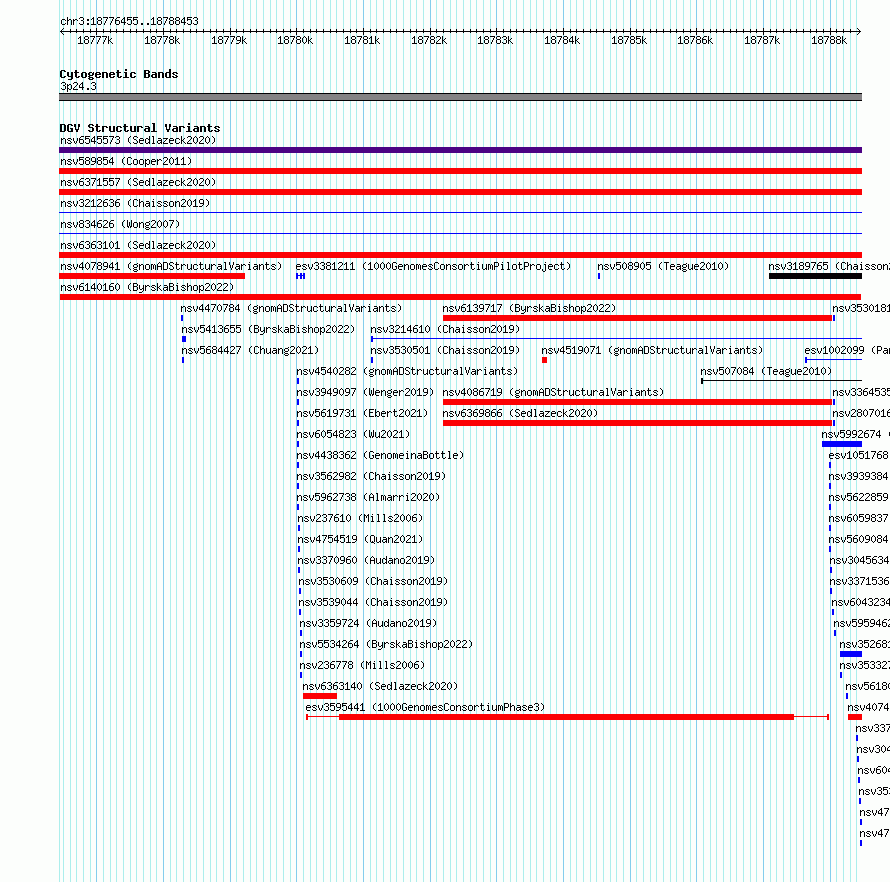Open nsv508905 (Teague2010) label

(663, 266)
